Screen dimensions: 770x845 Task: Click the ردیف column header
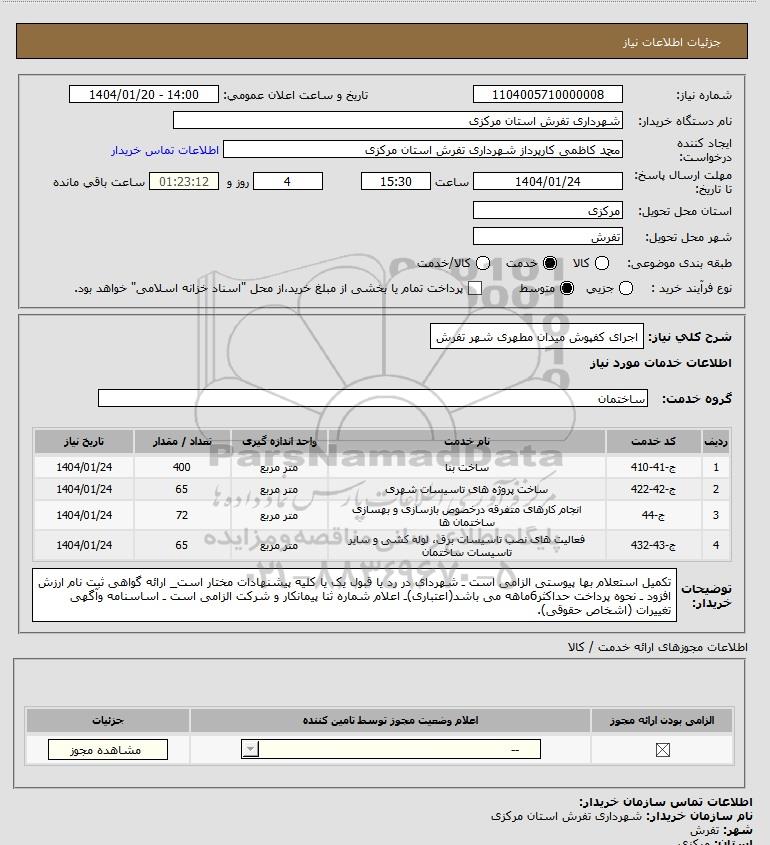pyautogui.click(x=716, y=441)
